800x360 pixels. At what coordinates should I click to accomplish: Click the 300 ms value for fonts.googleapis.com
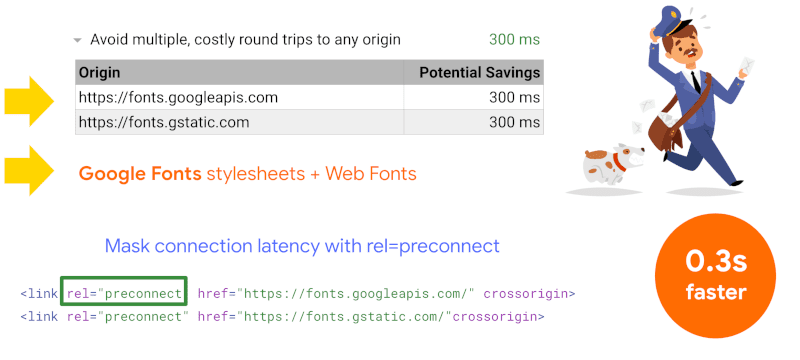[x=514, y=97]
